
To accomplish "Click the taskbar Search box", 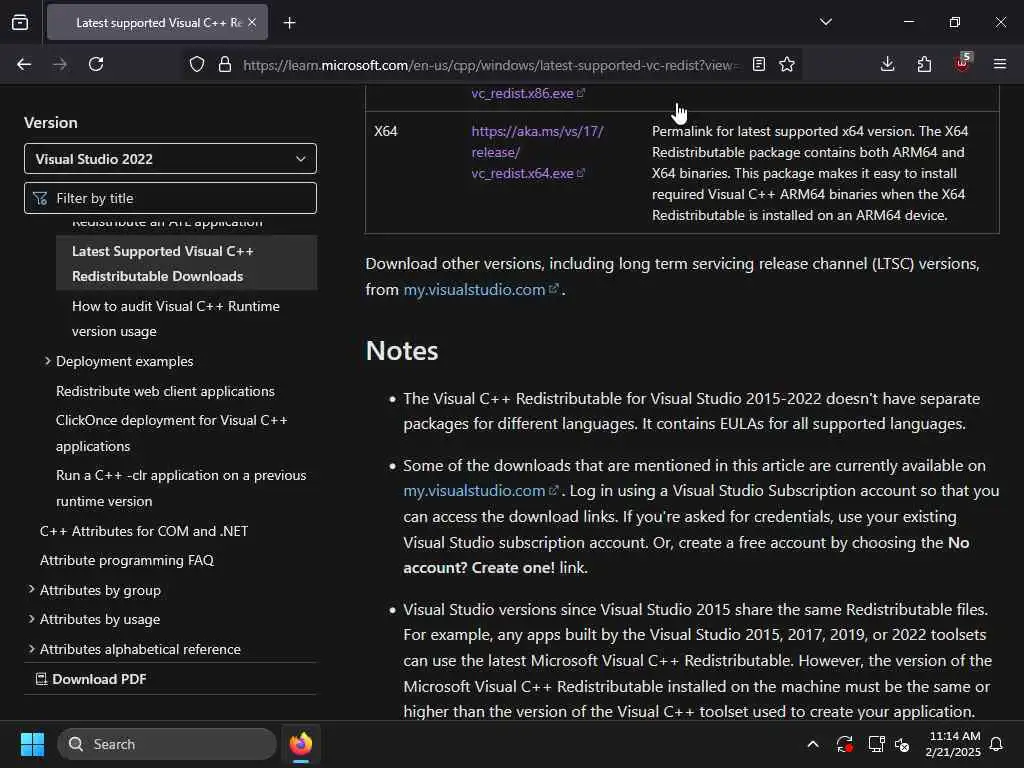I will 167,744.
